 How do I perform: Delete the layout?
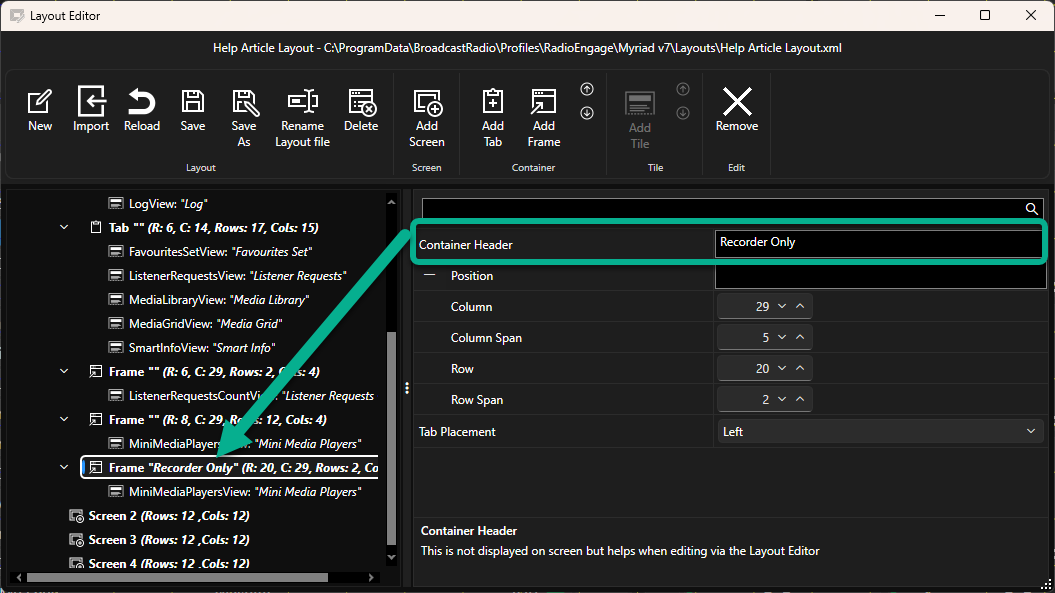tap(361, 110)
